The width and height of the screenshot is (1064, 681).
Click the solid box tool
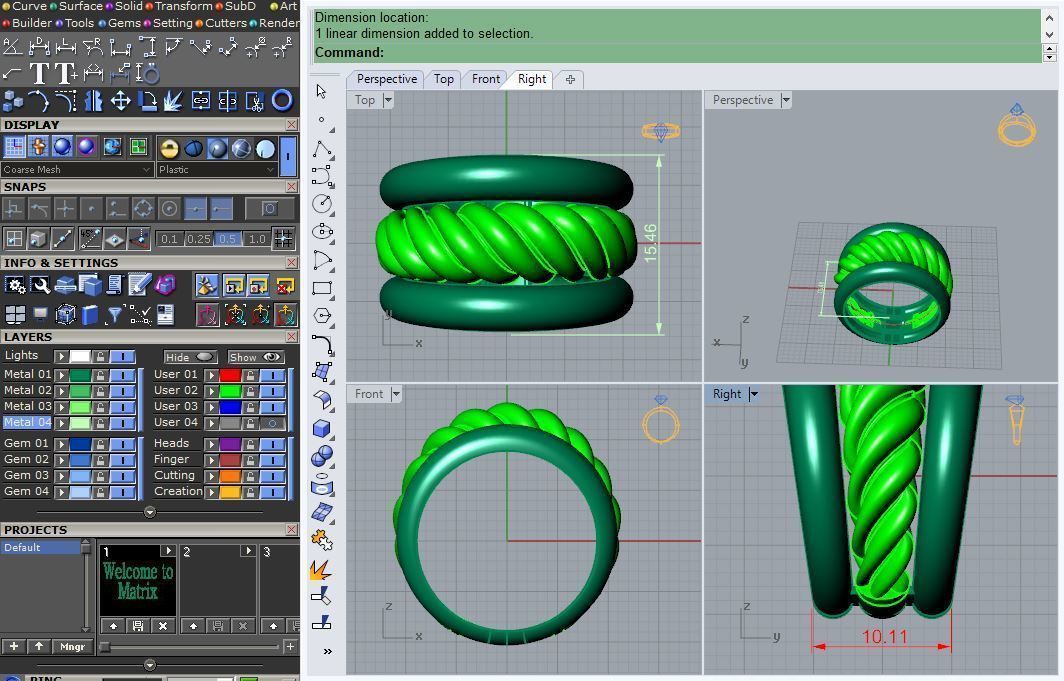pos(322,428)
